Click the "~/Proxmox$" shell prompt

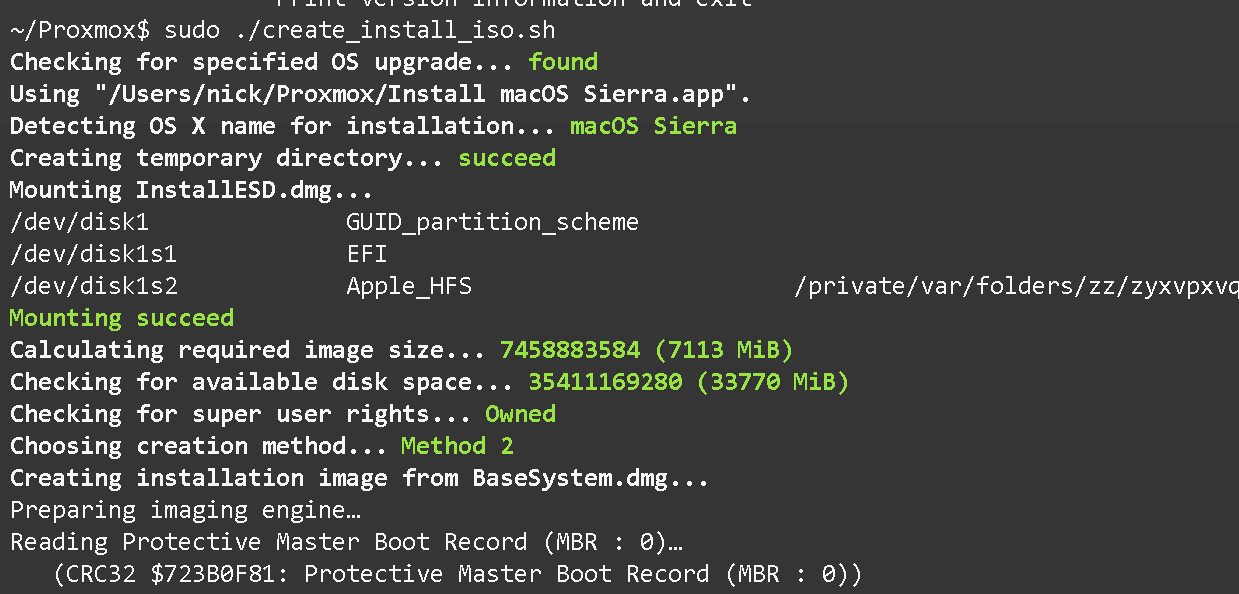pyautogui.click(x=80, y=30)
